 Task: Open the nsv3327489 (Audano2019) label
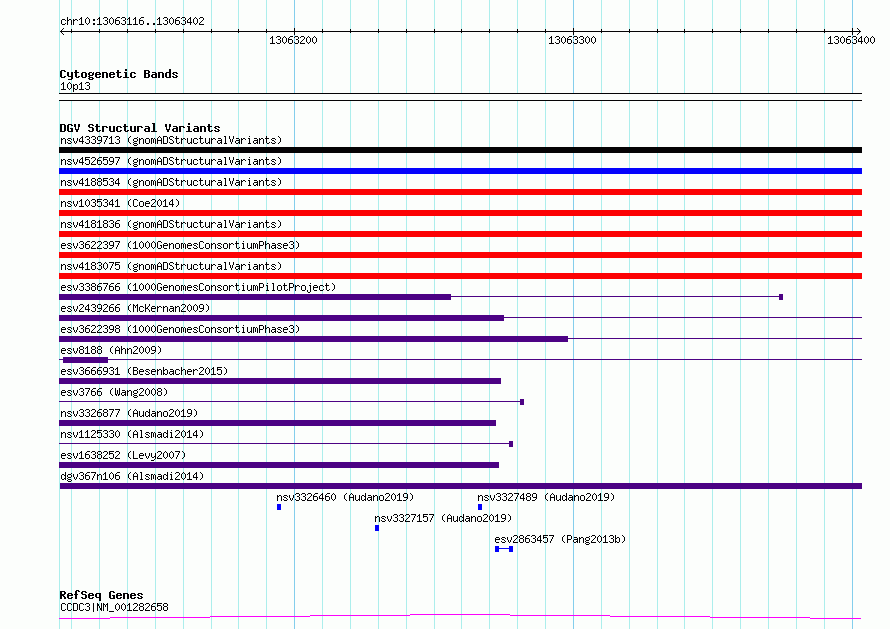[546, 497]
